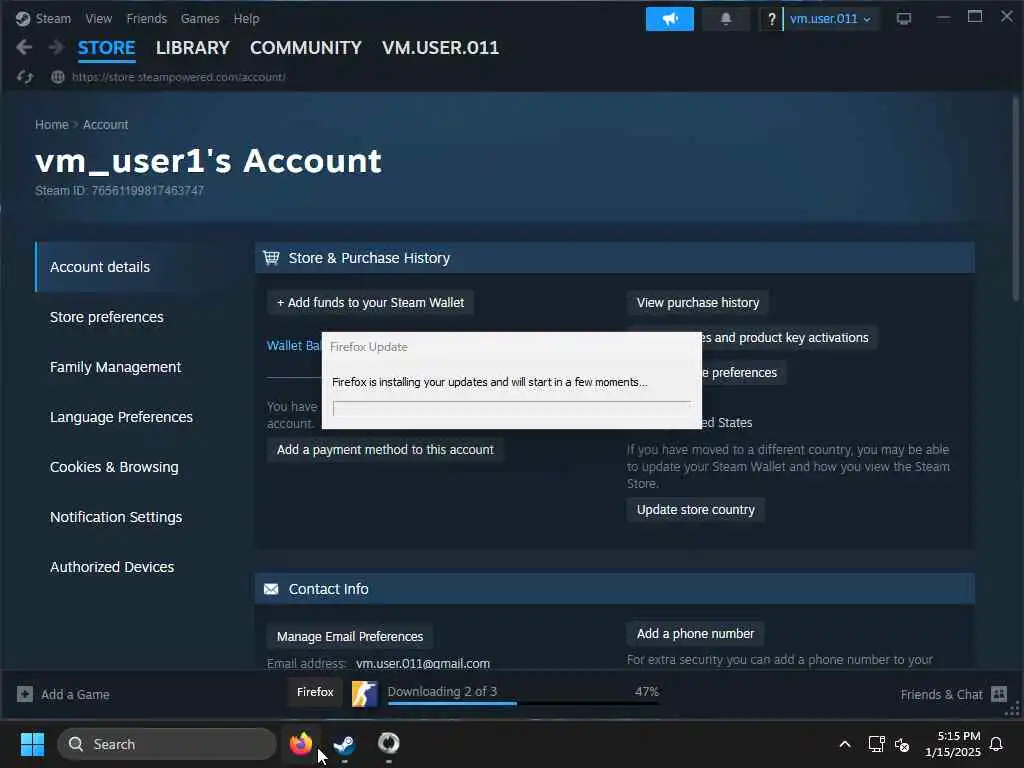
Task: Click the 47% download percentage text
Action: coord(647,692)
